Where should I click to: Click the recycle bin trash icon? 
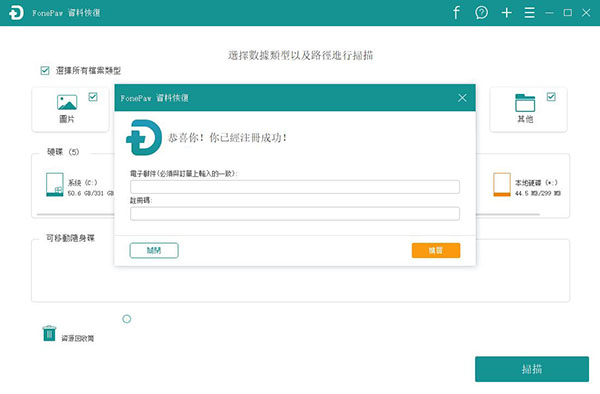click(49, 333)
